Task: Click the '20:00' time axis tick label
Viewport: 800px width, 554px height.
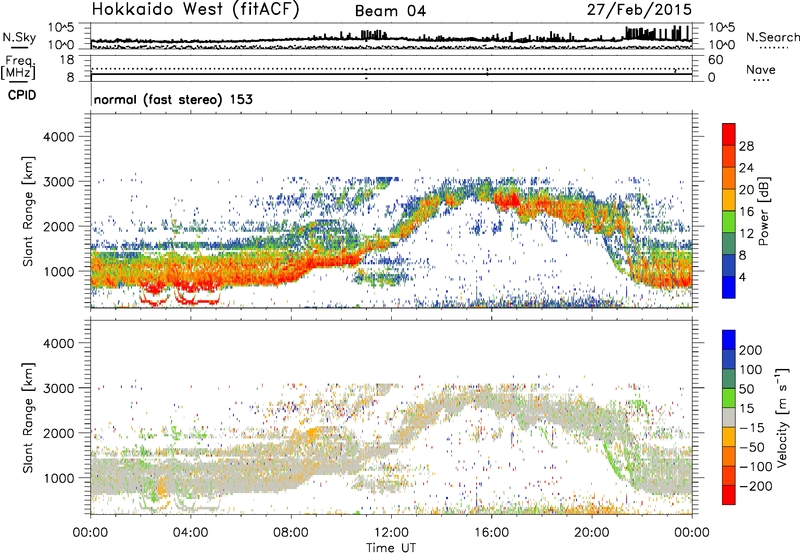Action: (x=592, y=532)
